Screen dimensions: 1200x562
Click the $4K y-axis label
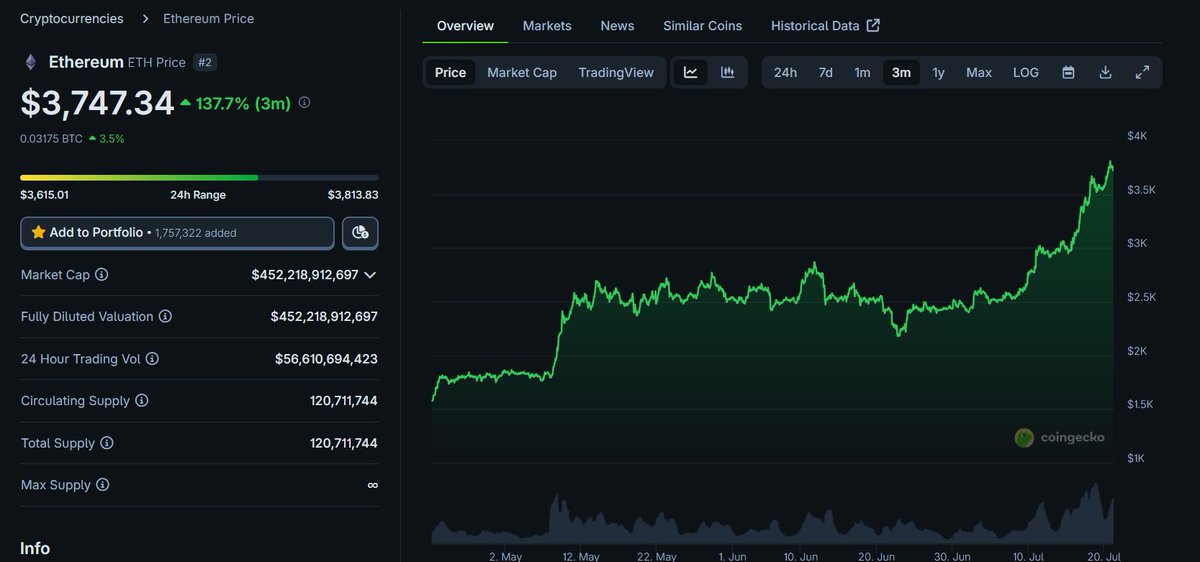pos(1138,135)
